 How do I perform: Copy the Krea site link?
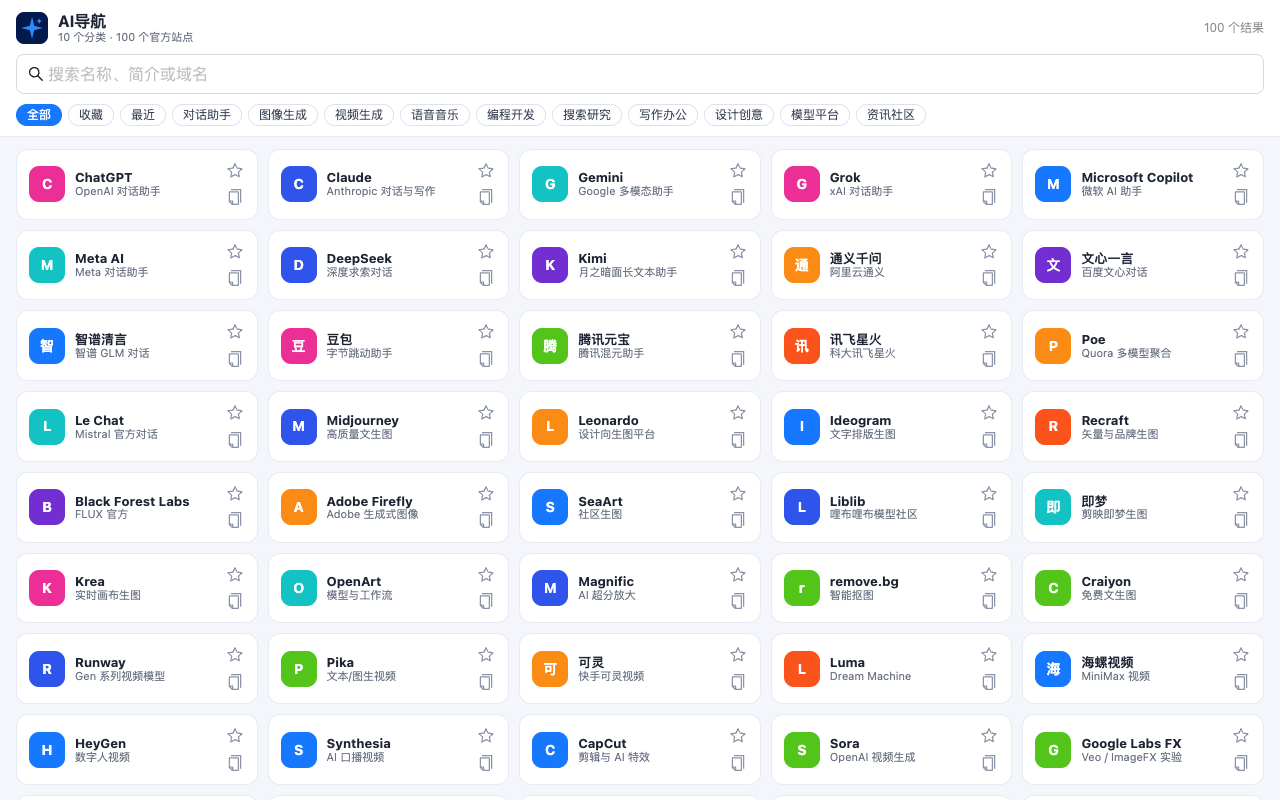pyautogui.click(x=235, y=601)
